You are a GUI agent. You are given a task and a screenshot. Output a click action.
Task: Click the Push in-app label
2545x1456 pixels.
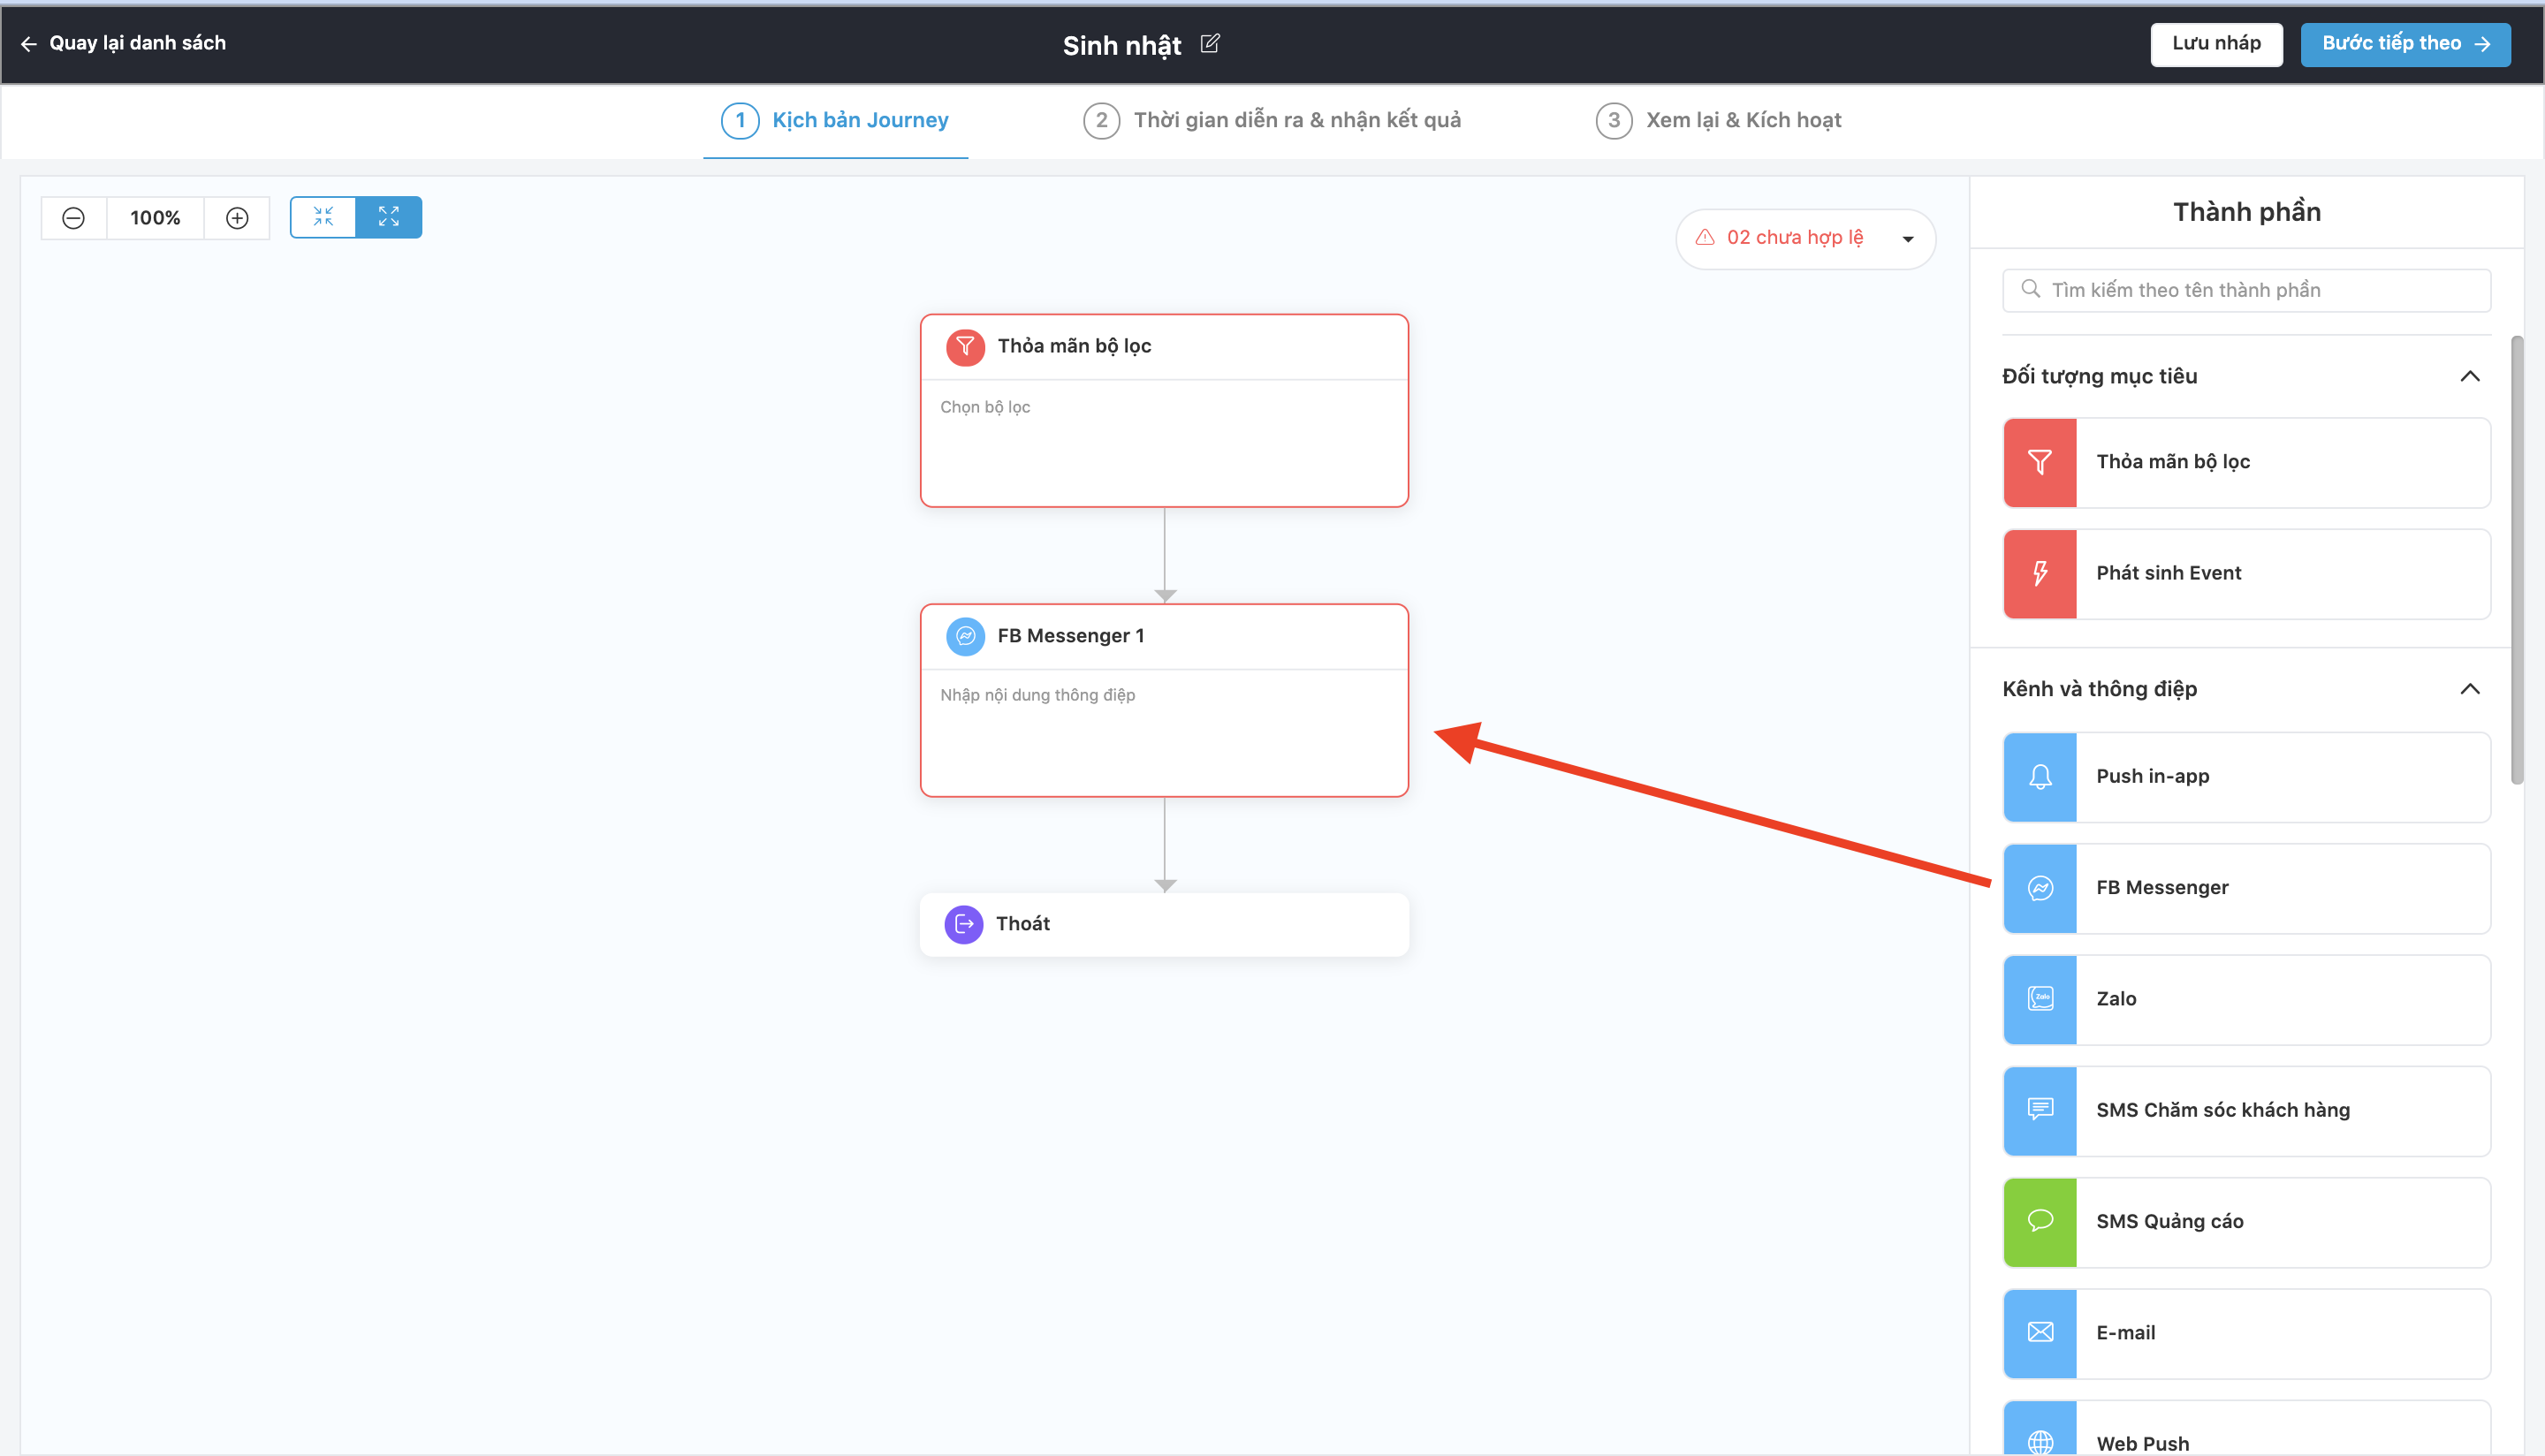pyautogui.click(x=2152, y=777)
